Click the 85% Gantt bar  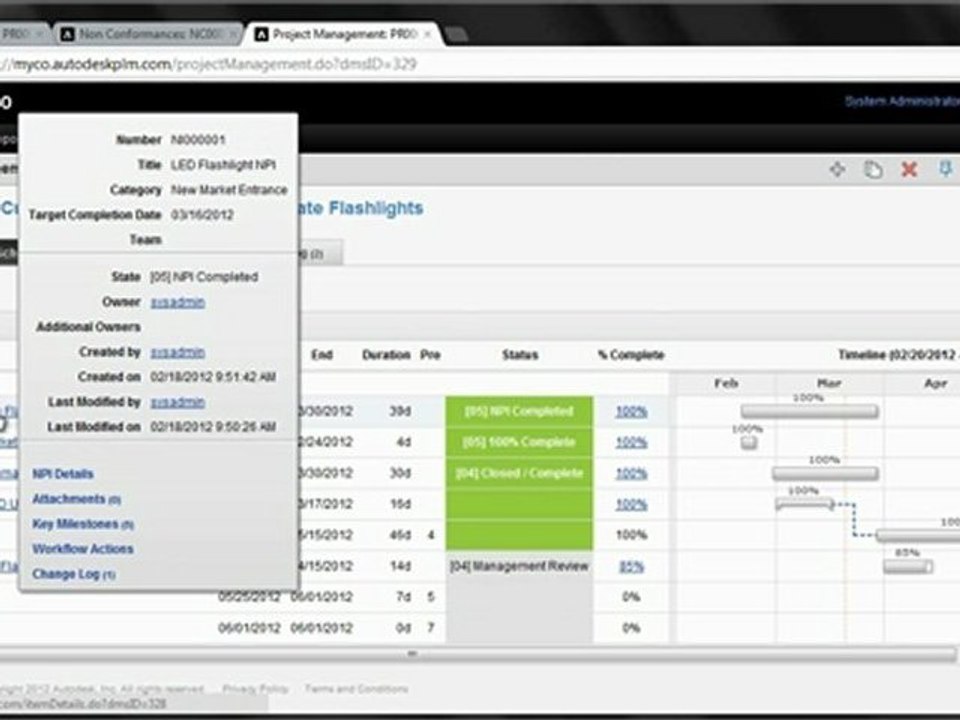(x=908, y=567)
